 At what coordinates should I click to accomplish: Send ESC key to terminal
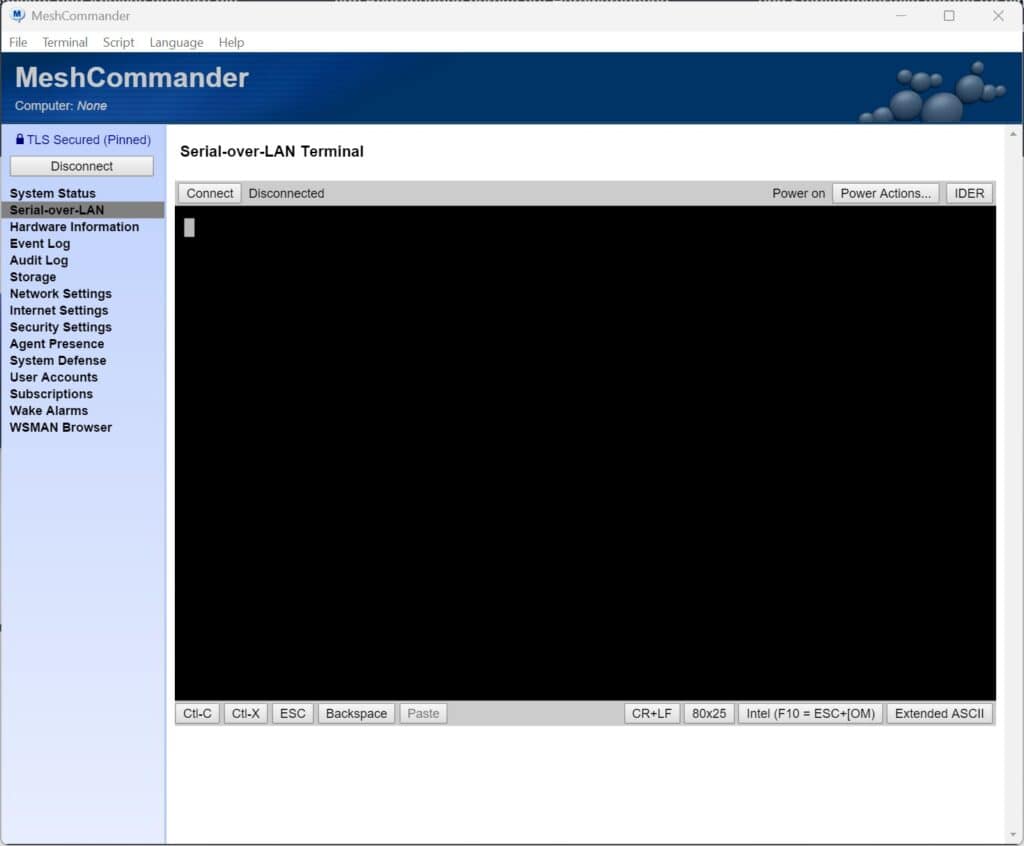click(293, 713)
